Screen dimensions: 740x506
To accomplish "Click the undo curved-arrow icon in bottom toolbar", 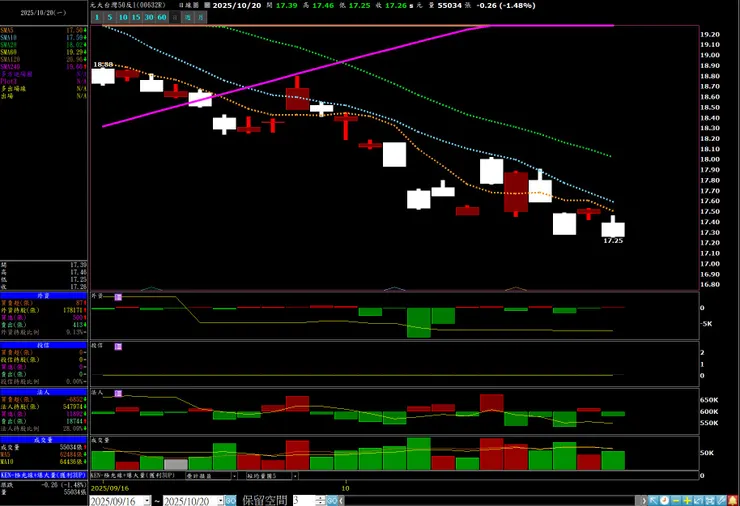I will point(698,500).
